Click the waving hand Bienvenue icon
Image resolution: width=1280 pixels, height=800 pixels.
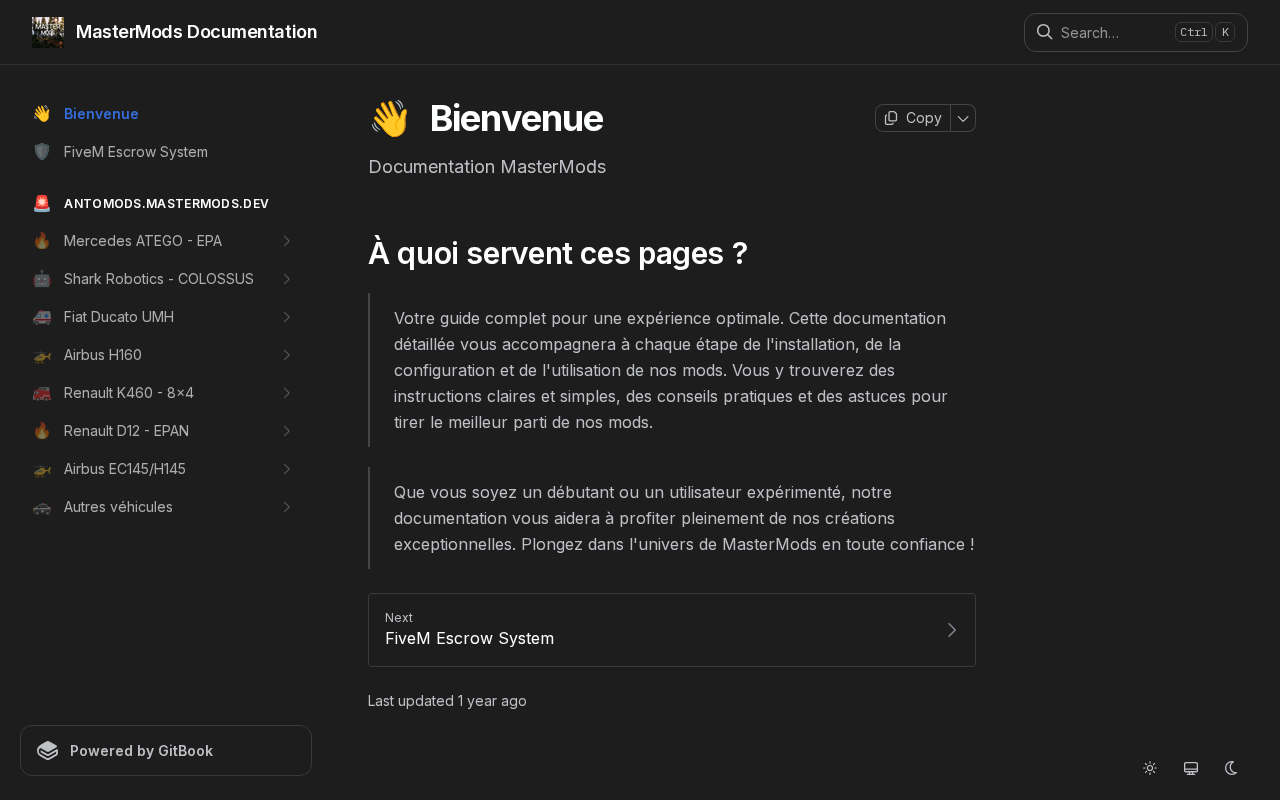(41, 114)
